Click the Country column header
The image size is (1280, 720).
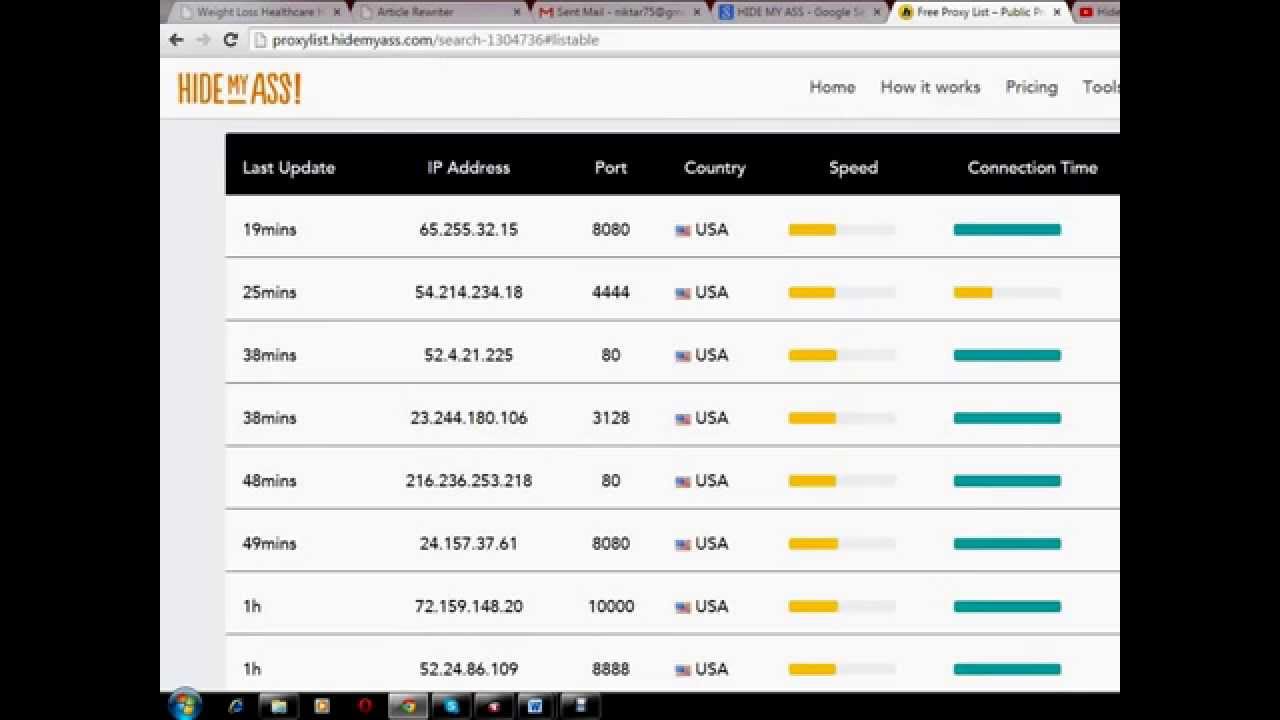point(715,167)
